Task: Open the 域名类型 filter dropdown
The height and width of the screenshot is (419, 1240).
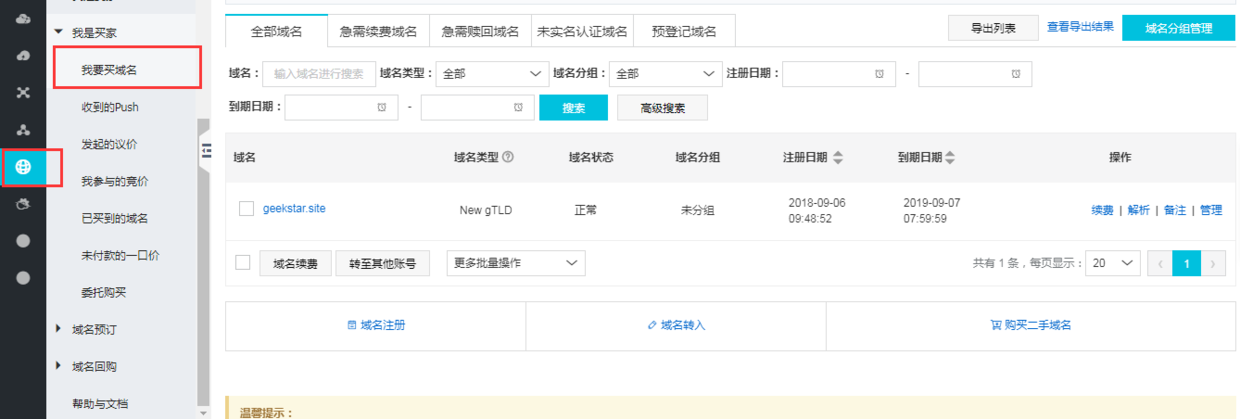Action: [x=490, y=74]
